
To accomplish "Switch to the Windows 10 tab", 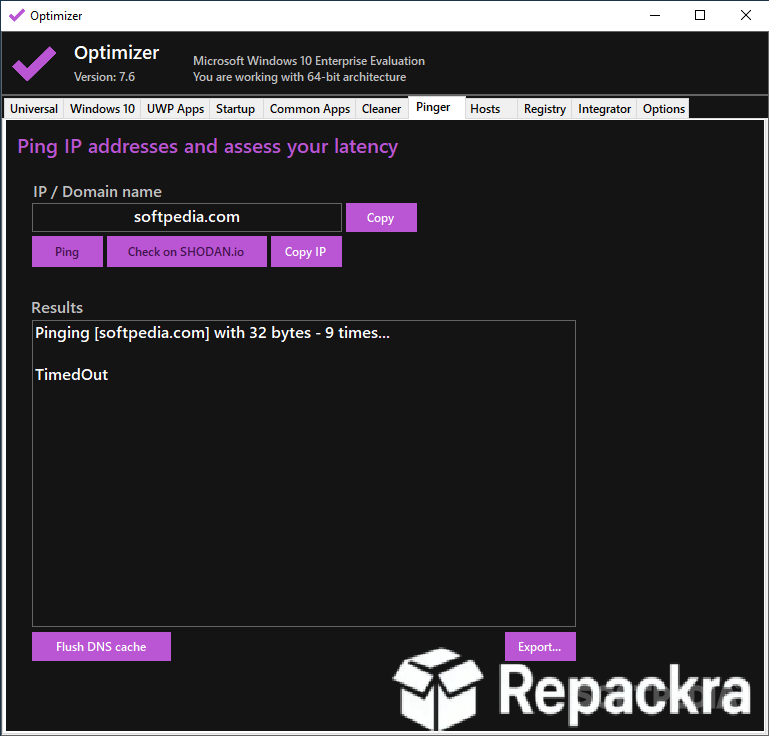I will [x=102, y=109].
